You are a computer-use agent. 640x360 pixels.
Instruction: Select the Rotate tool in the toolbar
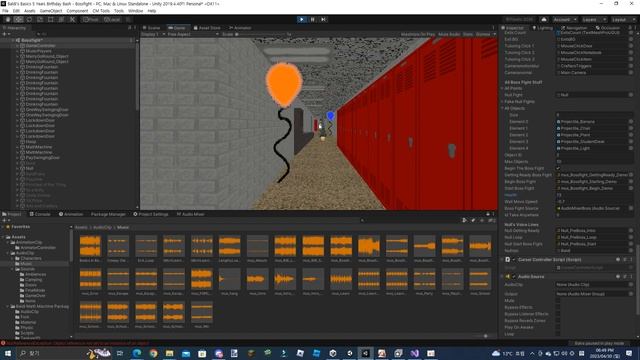point(29,19)
